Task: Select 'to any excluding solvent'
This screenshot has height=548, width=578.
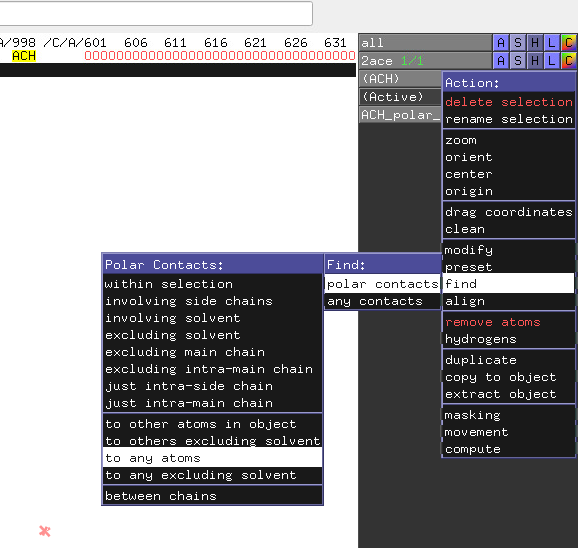Action: click(213, 475)
